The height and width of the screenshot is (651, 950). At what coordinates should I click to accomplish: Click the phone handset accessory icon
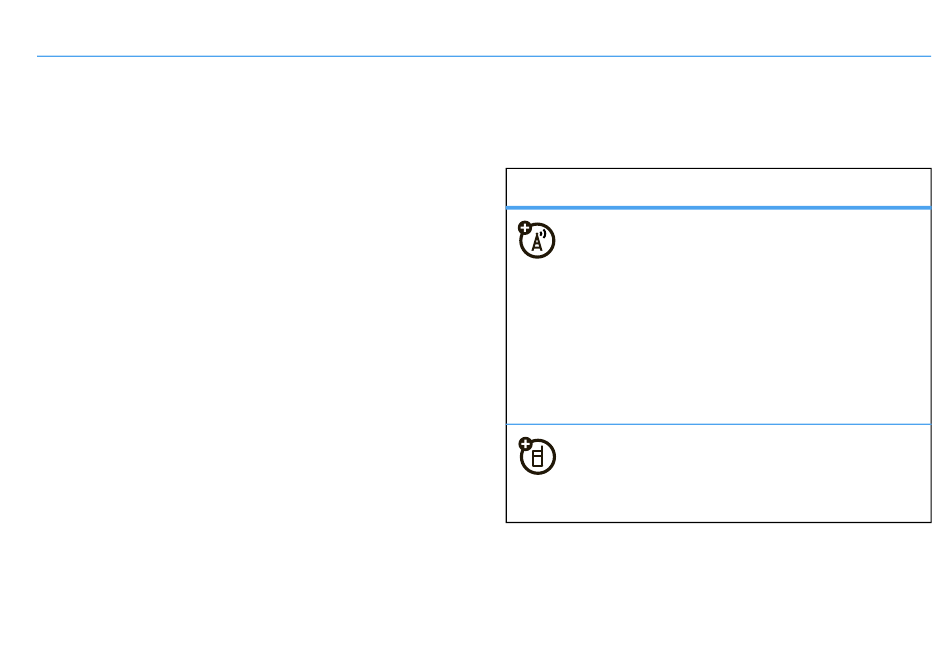click(537, 456)
